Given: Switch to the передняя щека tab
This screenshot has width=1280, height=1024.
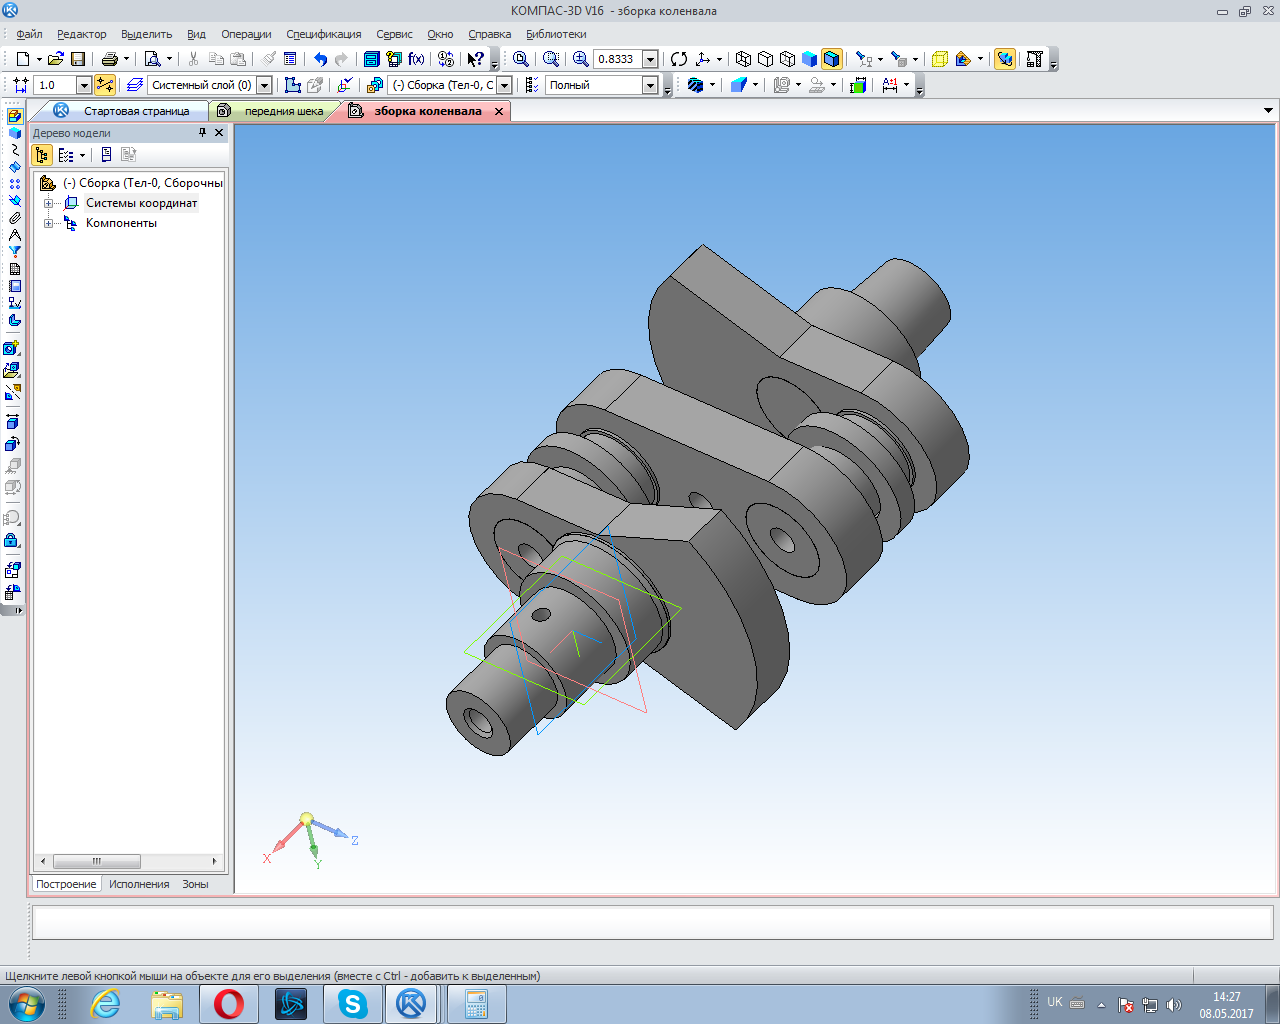Looking at the screenshot, I should [x=283, y=111].
